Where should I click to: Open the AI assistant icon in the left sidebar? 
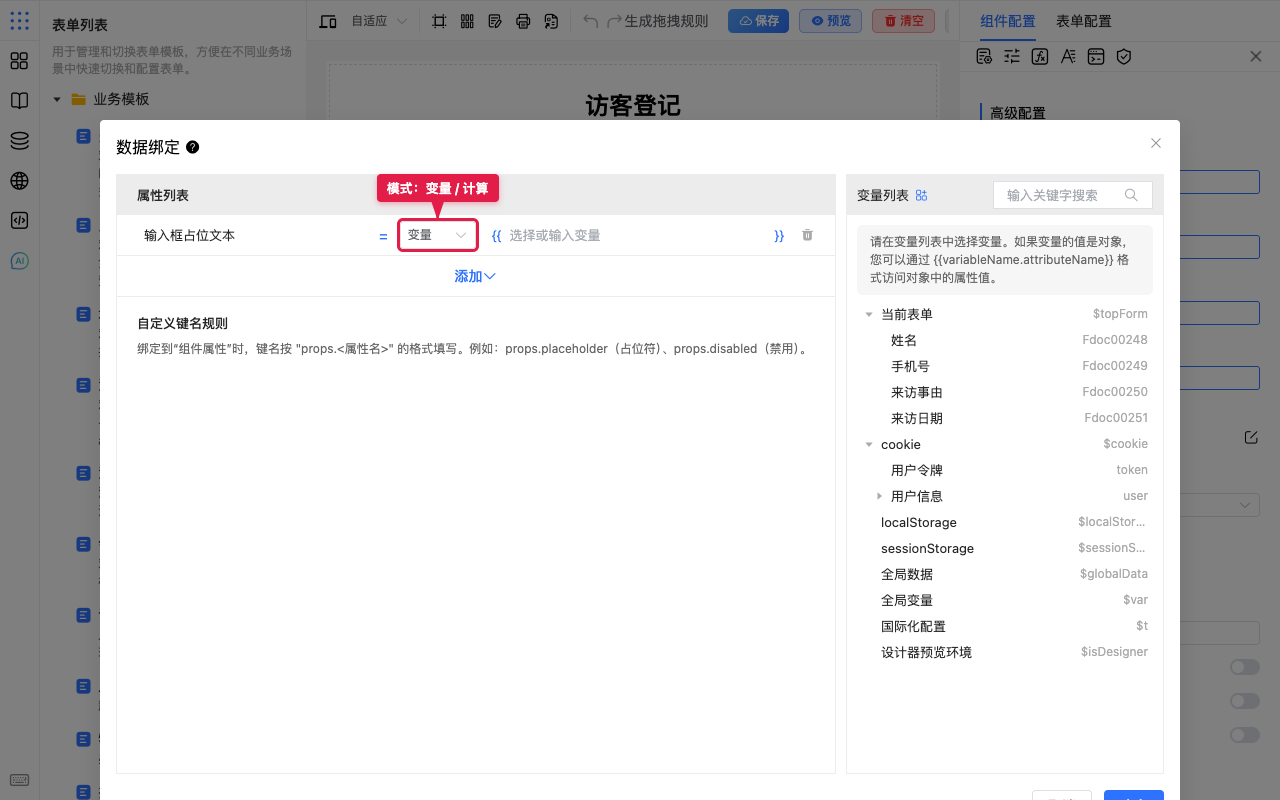pos(19,261)
